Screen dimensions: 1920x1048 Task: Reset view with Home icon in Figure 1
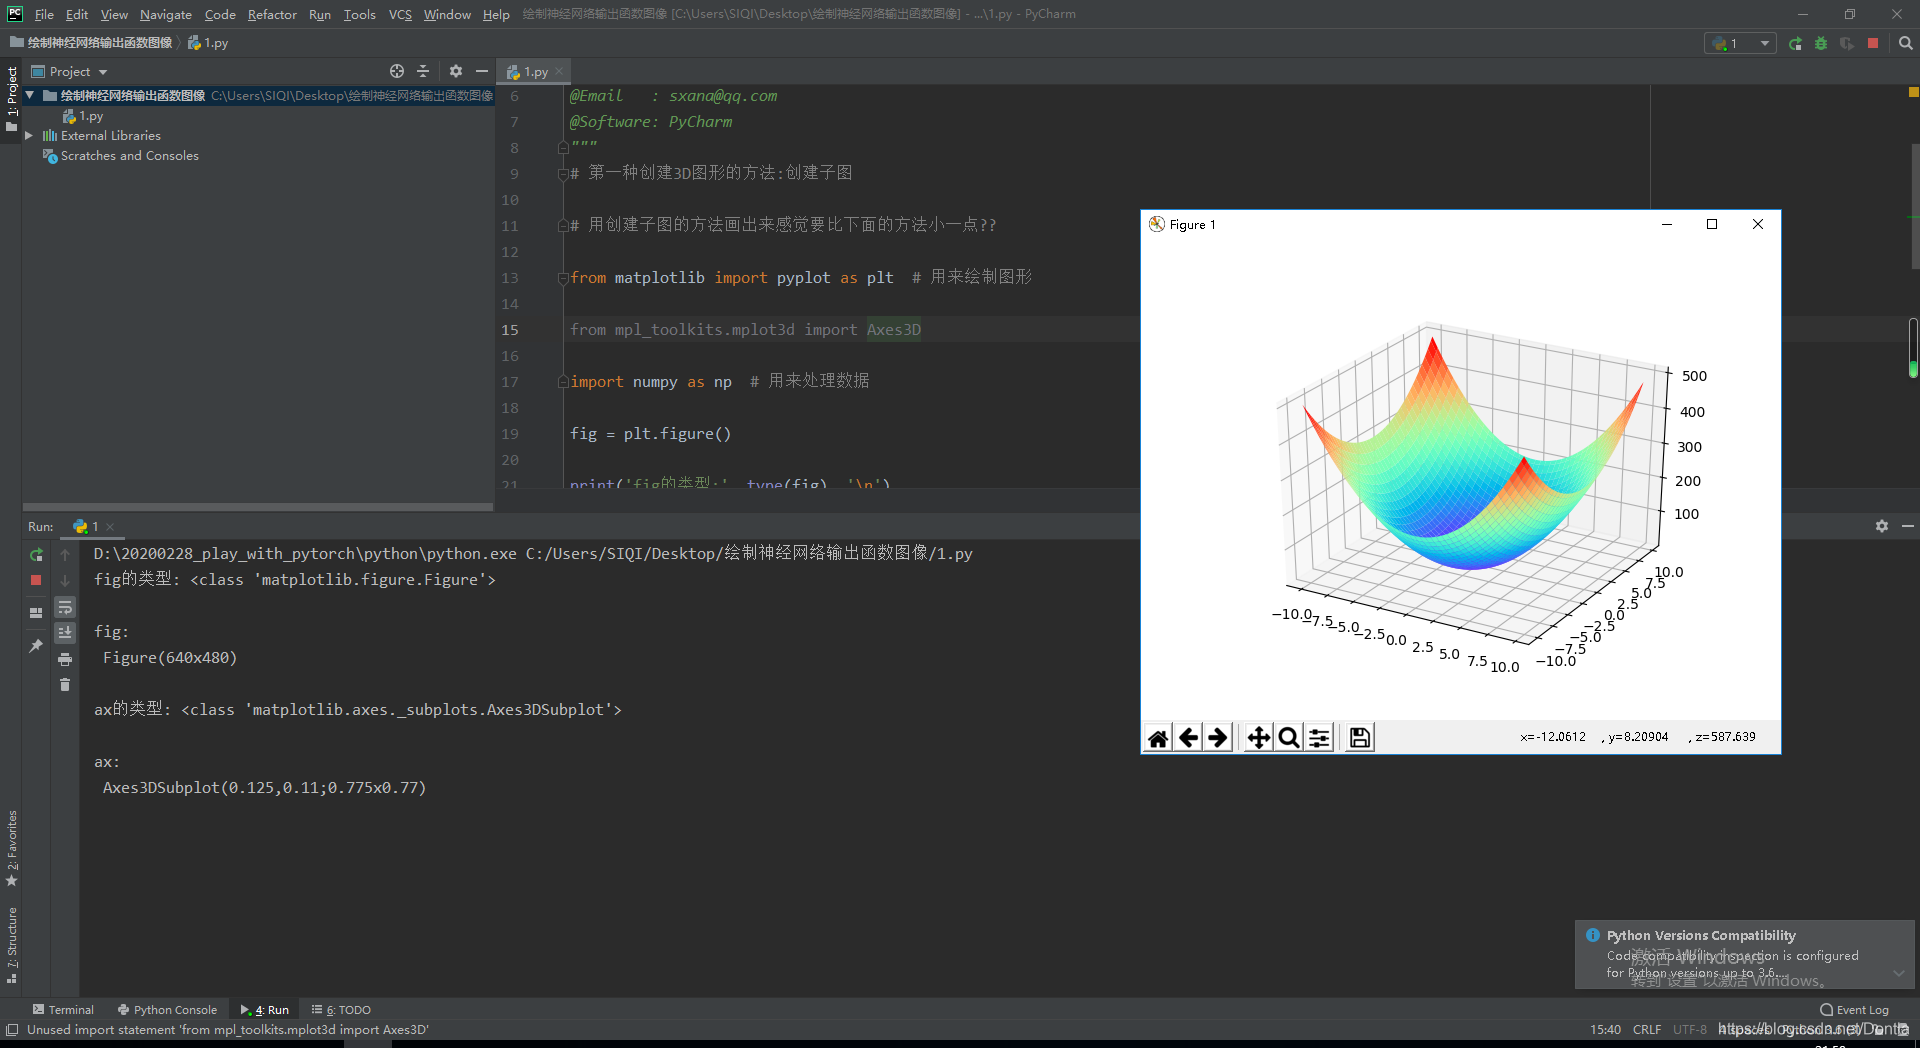coord(1157,737)
